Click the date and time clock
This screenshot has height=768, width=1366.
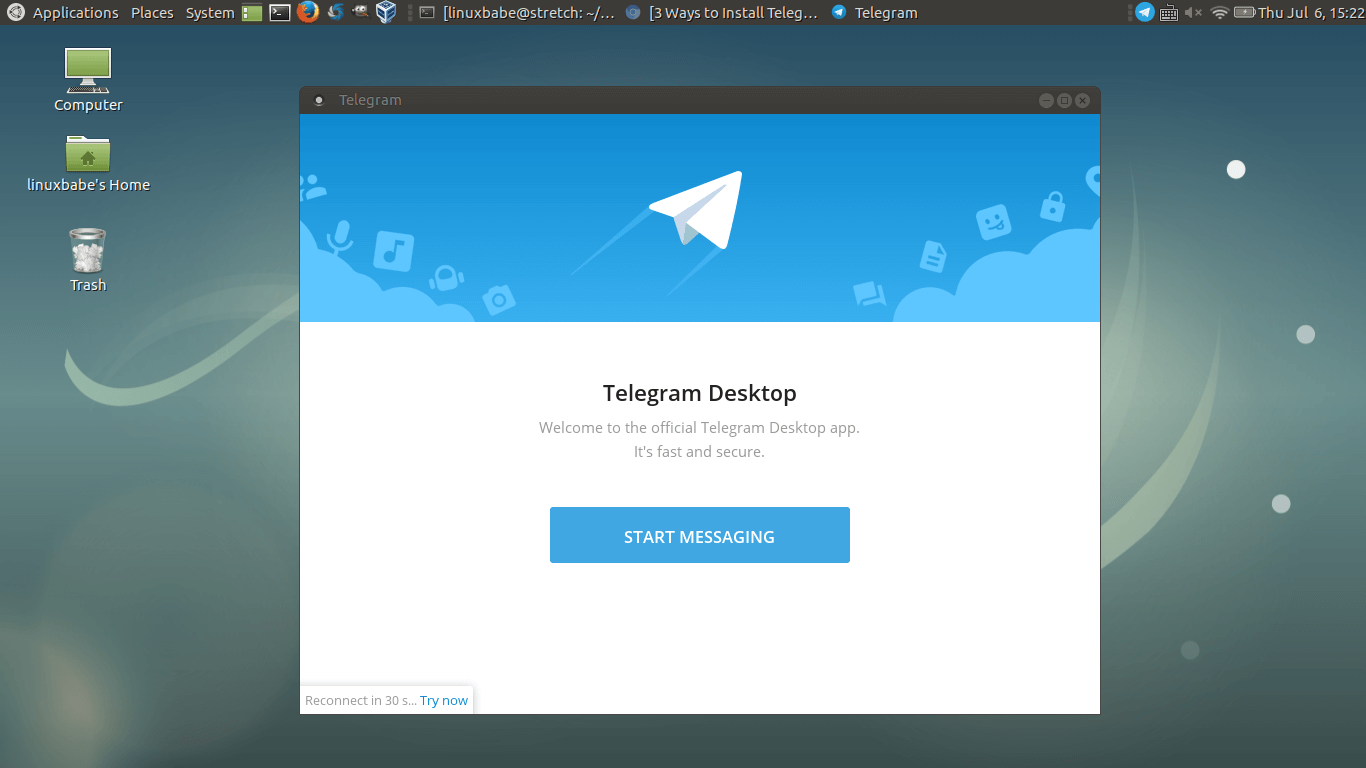pos(1311,13)
